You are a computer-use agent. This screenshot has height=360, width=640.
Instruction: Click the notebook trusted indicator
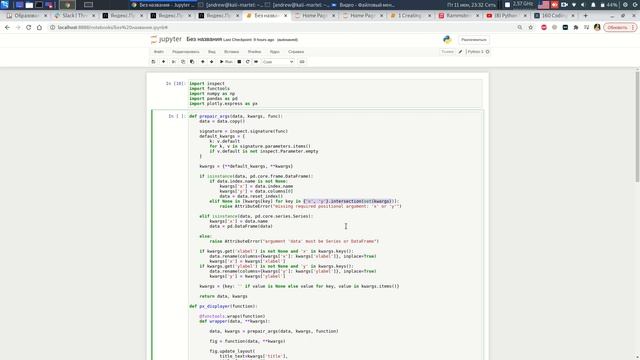pyautogui.click(x=447, y=52)
